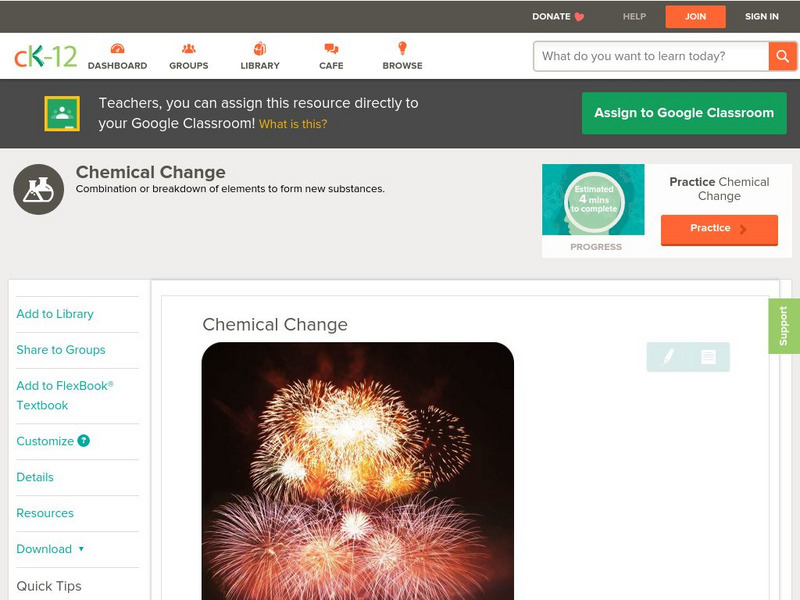Click the orange search magnifier button
Viewport: 800px width, 600px height.
click(x=782, y=56)
